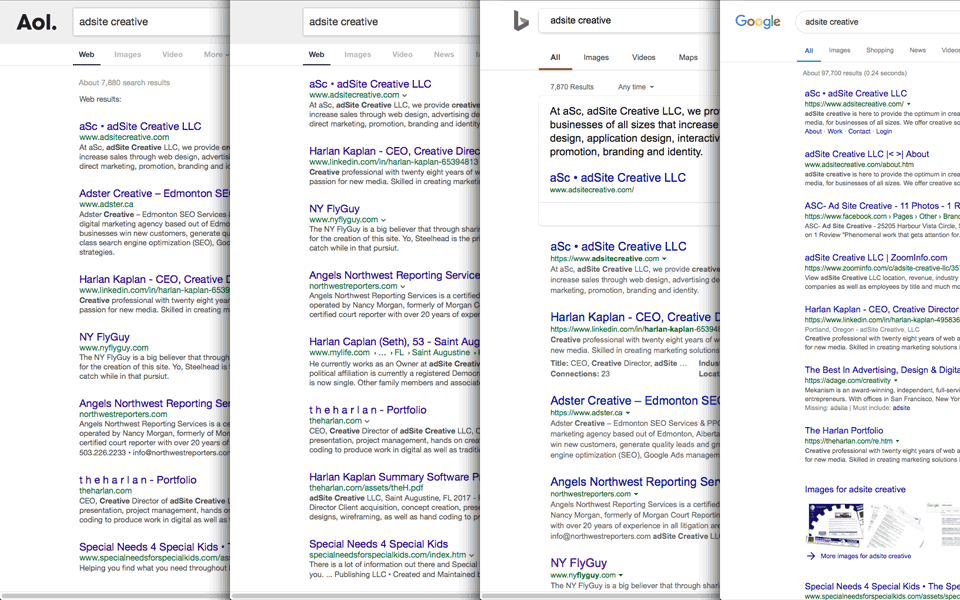Open Google result adSite Creative LLC | ZoomInfo.com

pos(876,258)
